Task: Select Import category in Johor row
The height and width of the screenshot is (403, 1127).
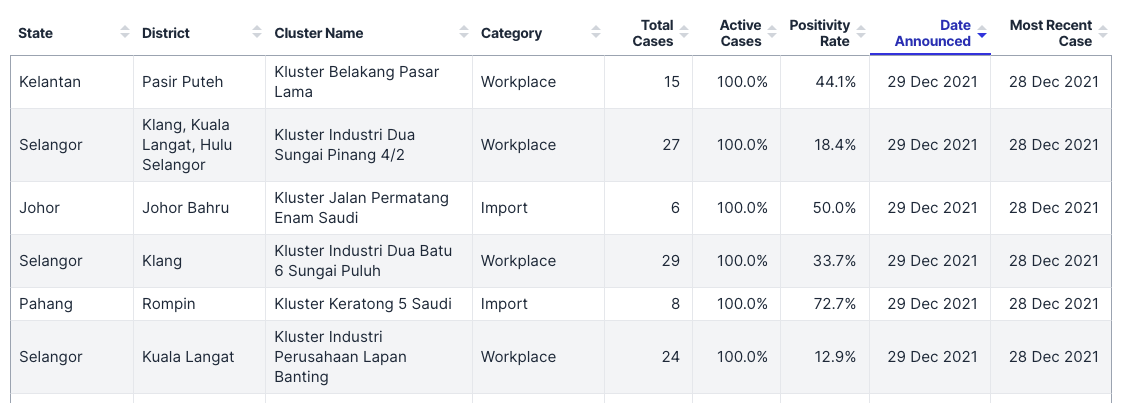Action: [504, 208]
